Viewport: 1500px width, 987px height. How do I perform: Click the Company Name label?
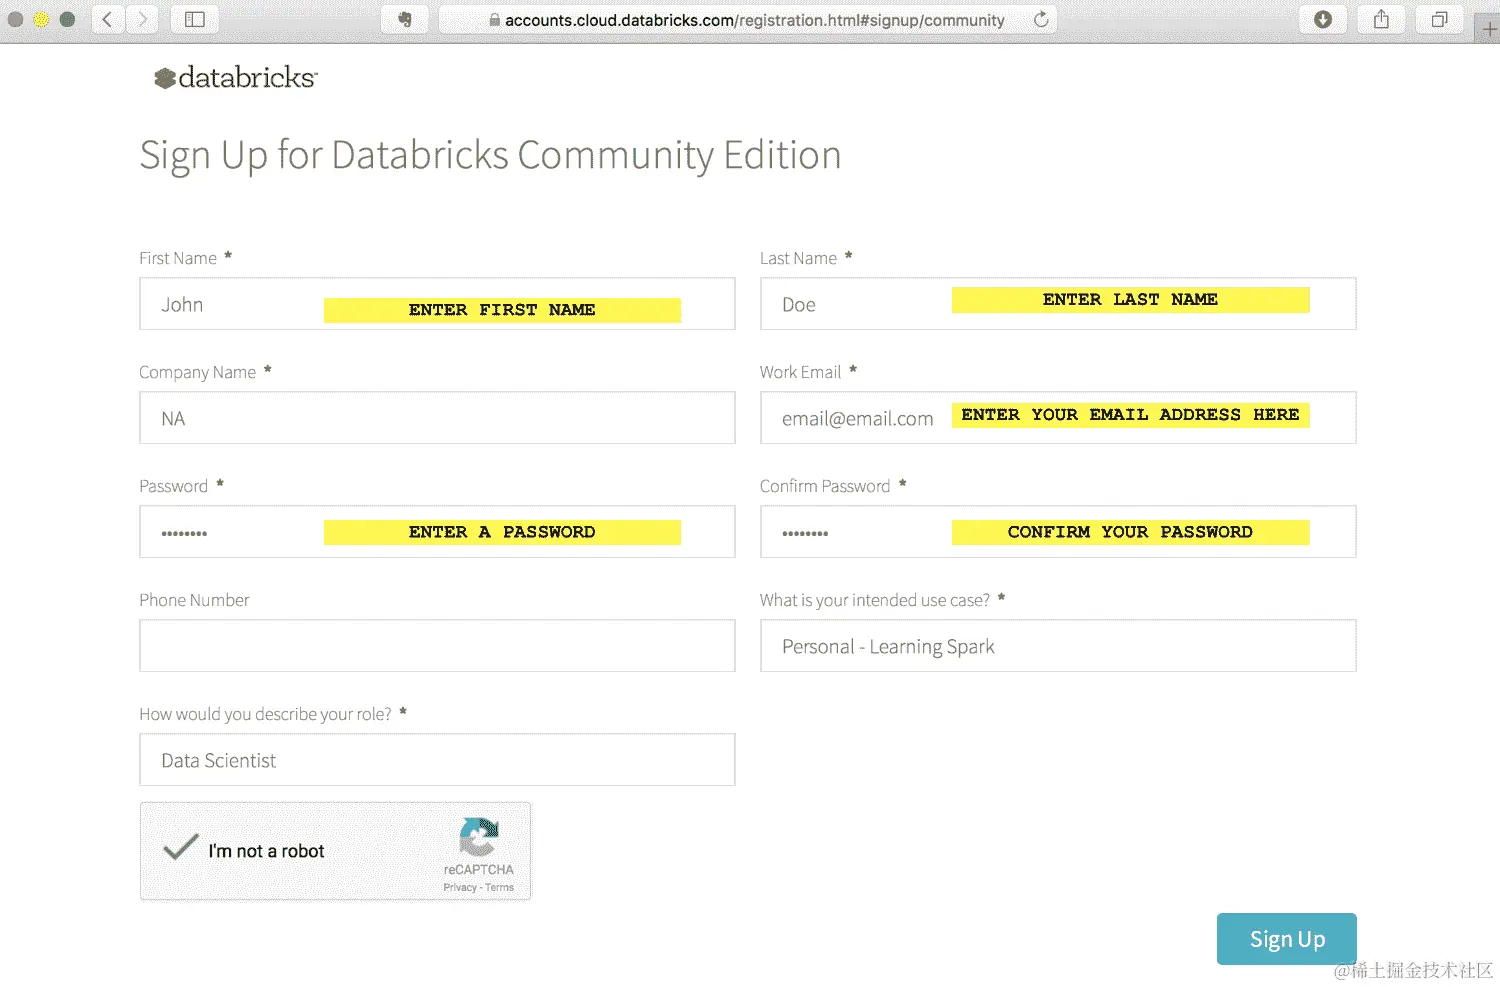[197, 372]
